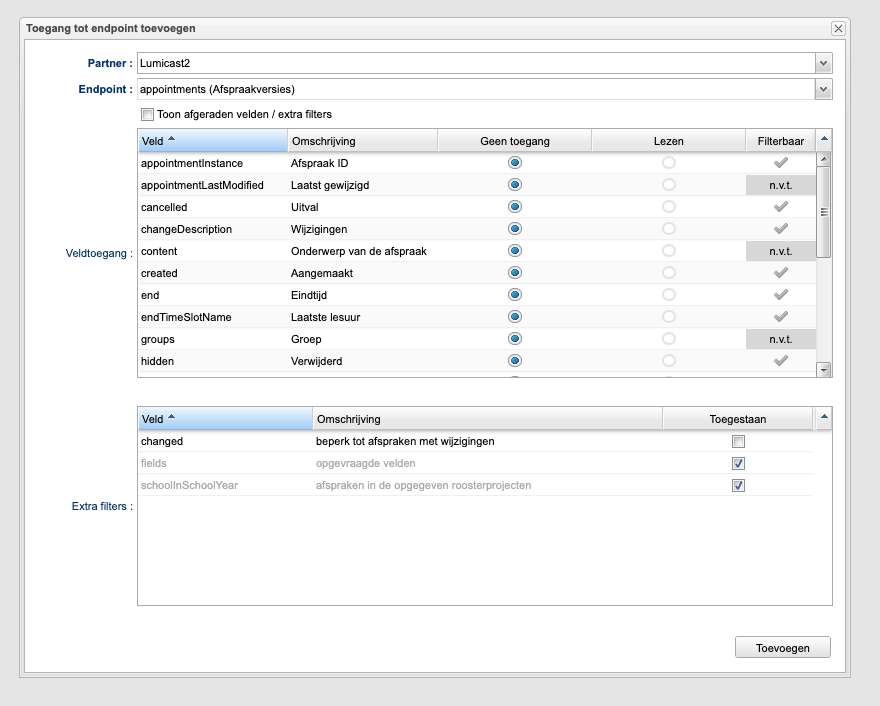Select Lezen for changeDescription
This screenshot has height=706, width=880.
coord(668,228)
